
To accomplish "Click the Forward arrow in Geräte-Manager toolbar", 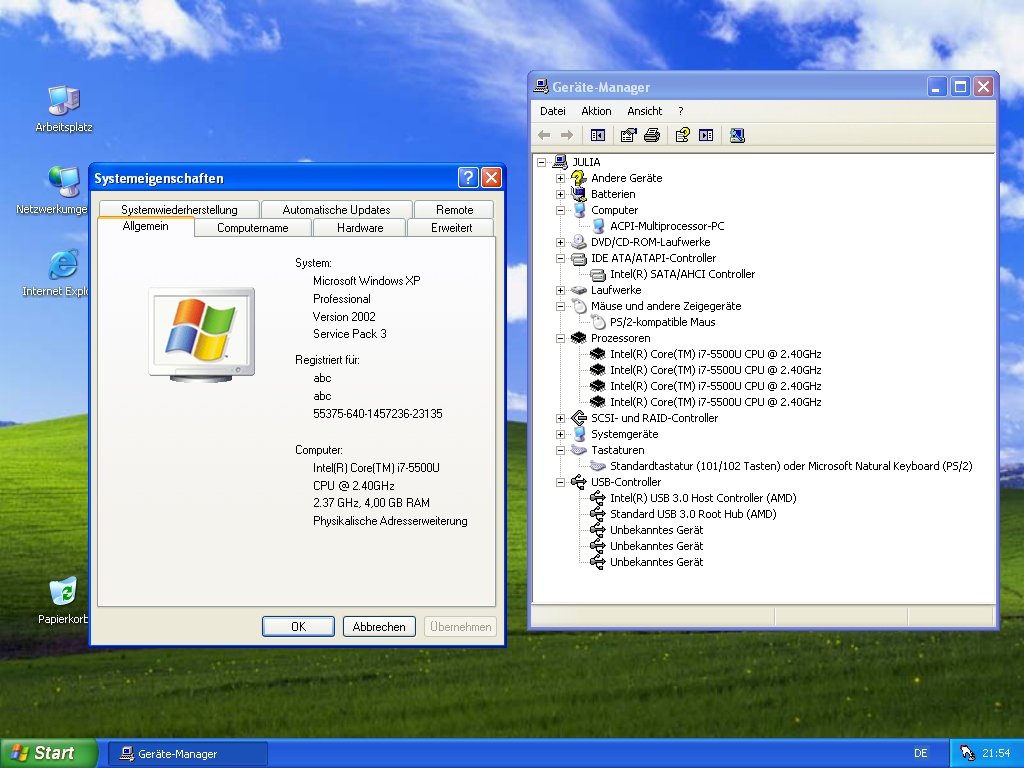I will pos(567,135).
